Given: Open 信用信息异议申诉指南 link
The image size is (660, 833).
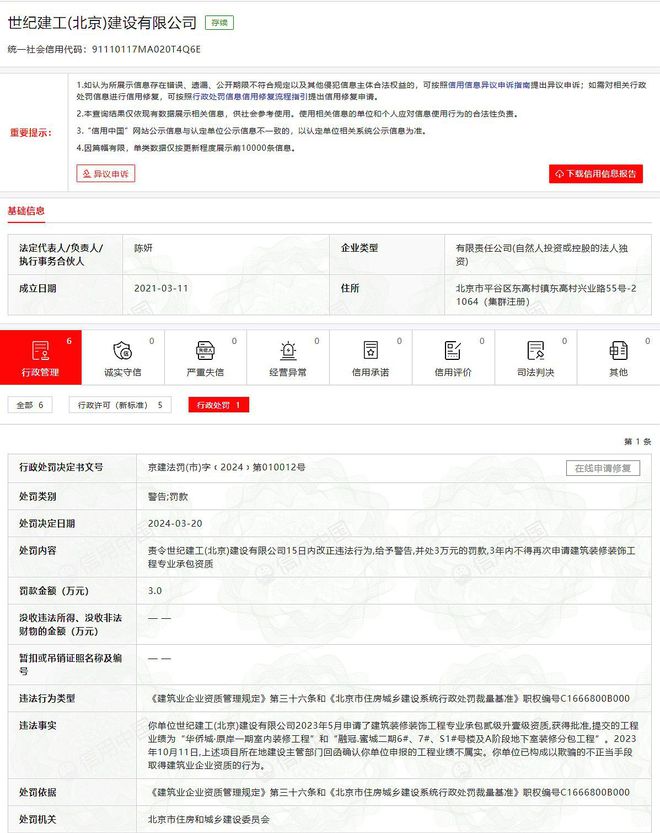Looking at the screenshot, I should click(489, 85).
